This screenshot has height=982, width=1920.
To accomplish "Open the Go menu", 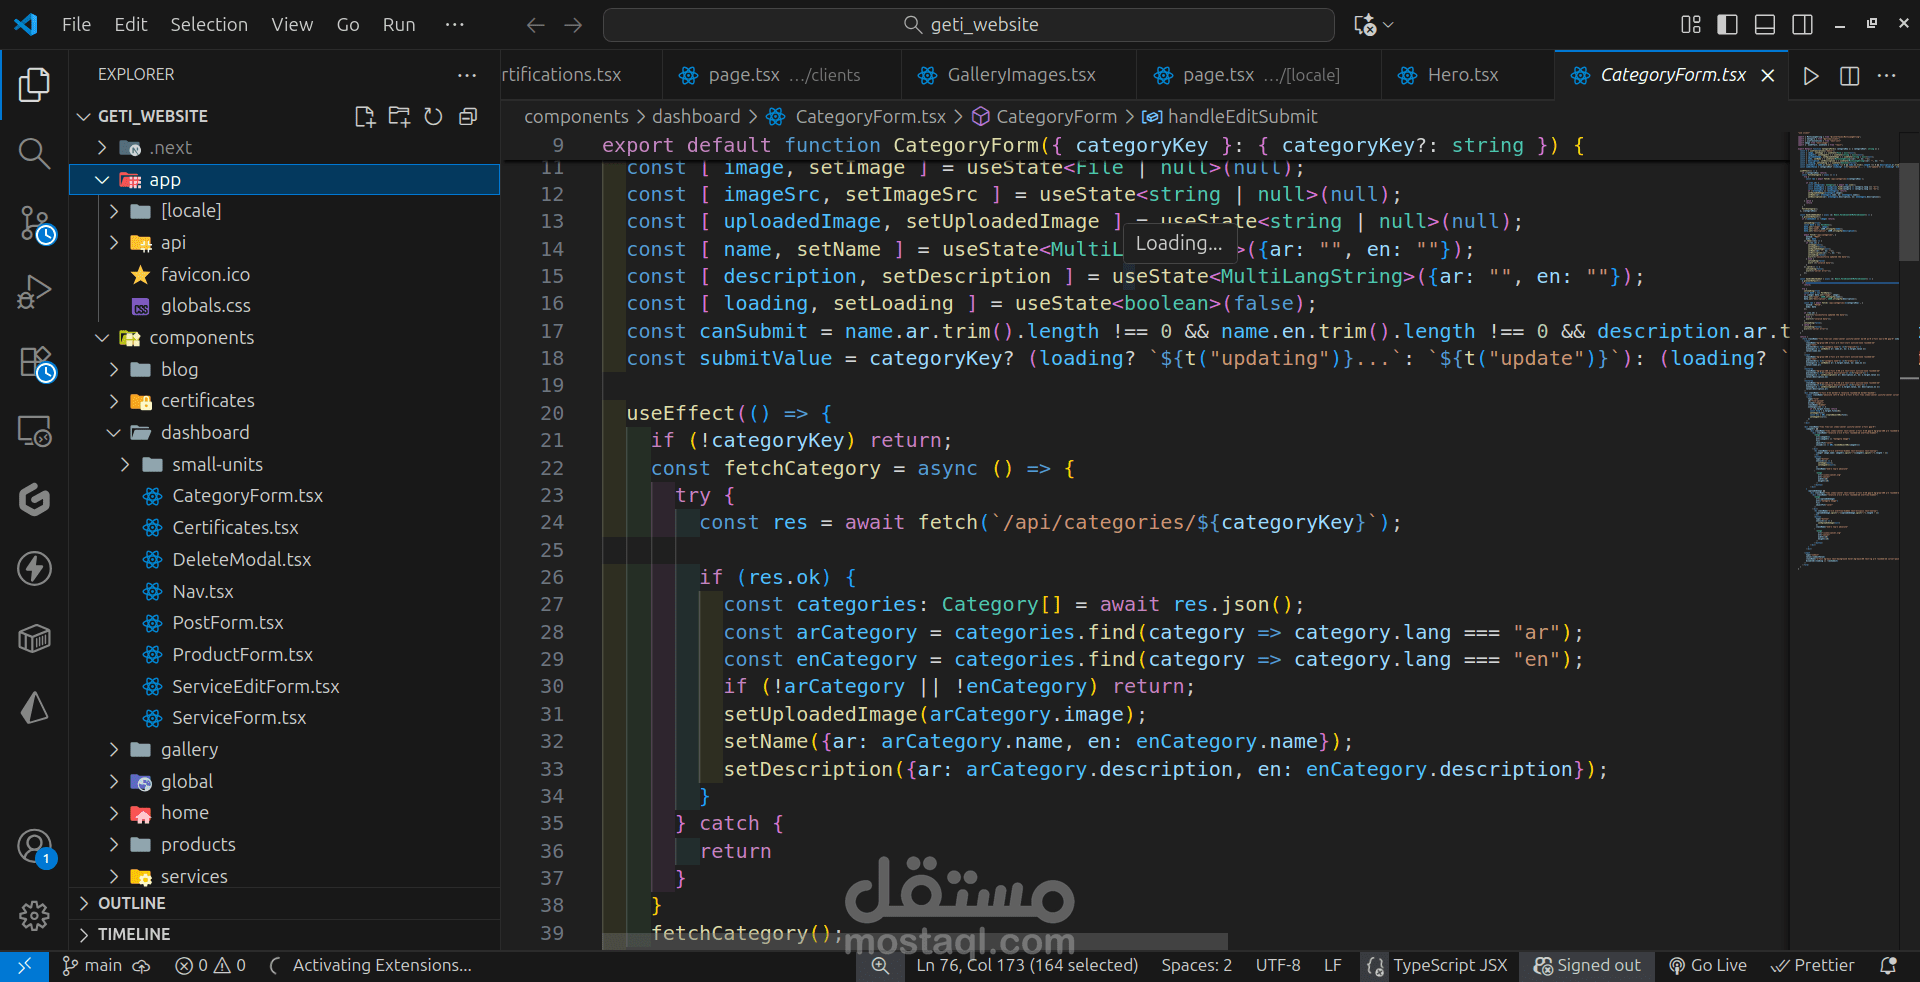I will pyautogui.click(x=348, y=25).
